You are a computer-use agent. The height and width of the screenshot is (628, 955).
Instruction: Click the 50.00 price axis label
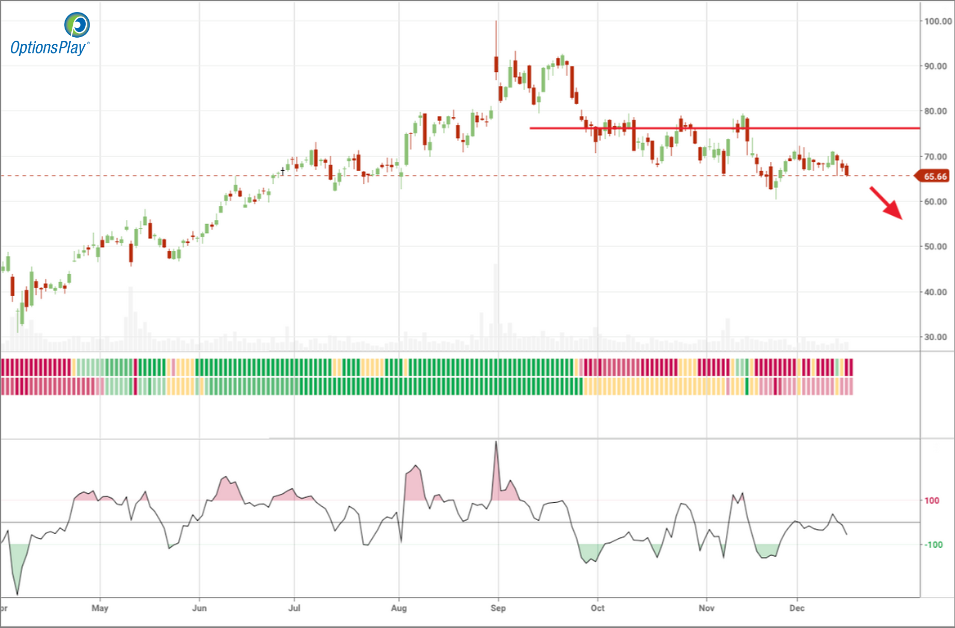937,247
